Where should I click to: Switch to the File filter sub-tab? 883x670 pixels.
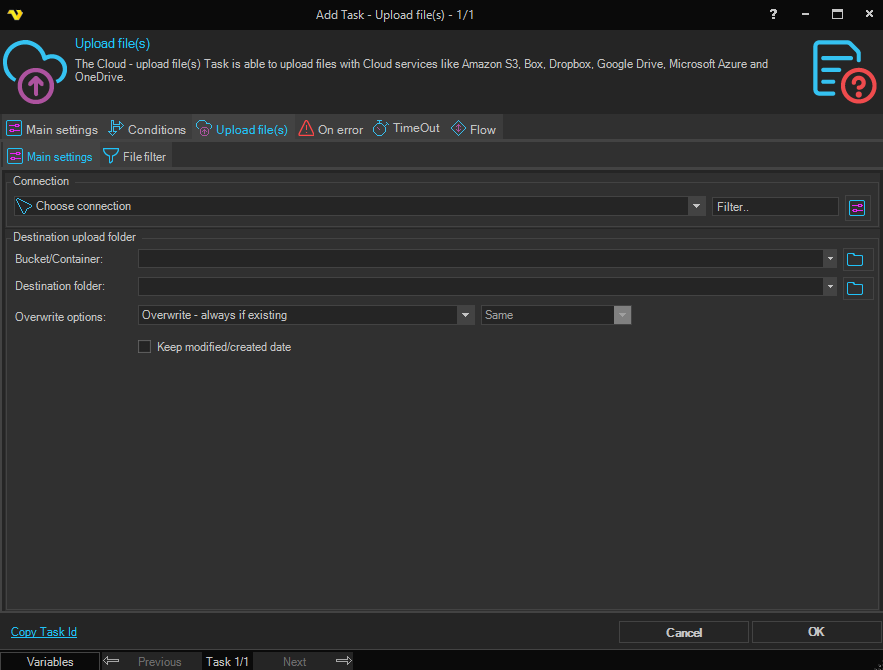(x=135, y=157)
